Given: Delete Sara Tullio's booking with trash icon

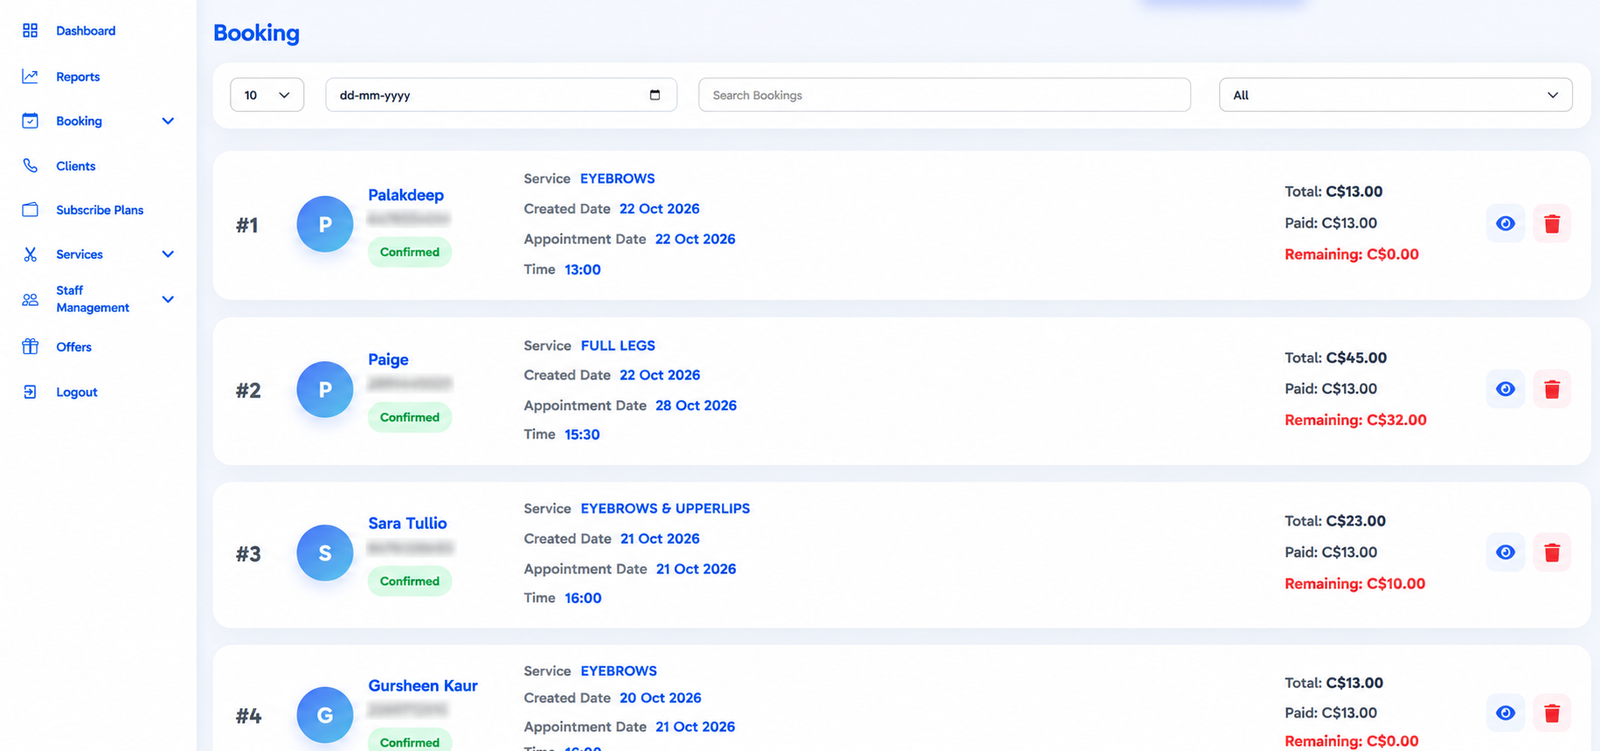Looking at the screenshot, I should coord(1552,552).
